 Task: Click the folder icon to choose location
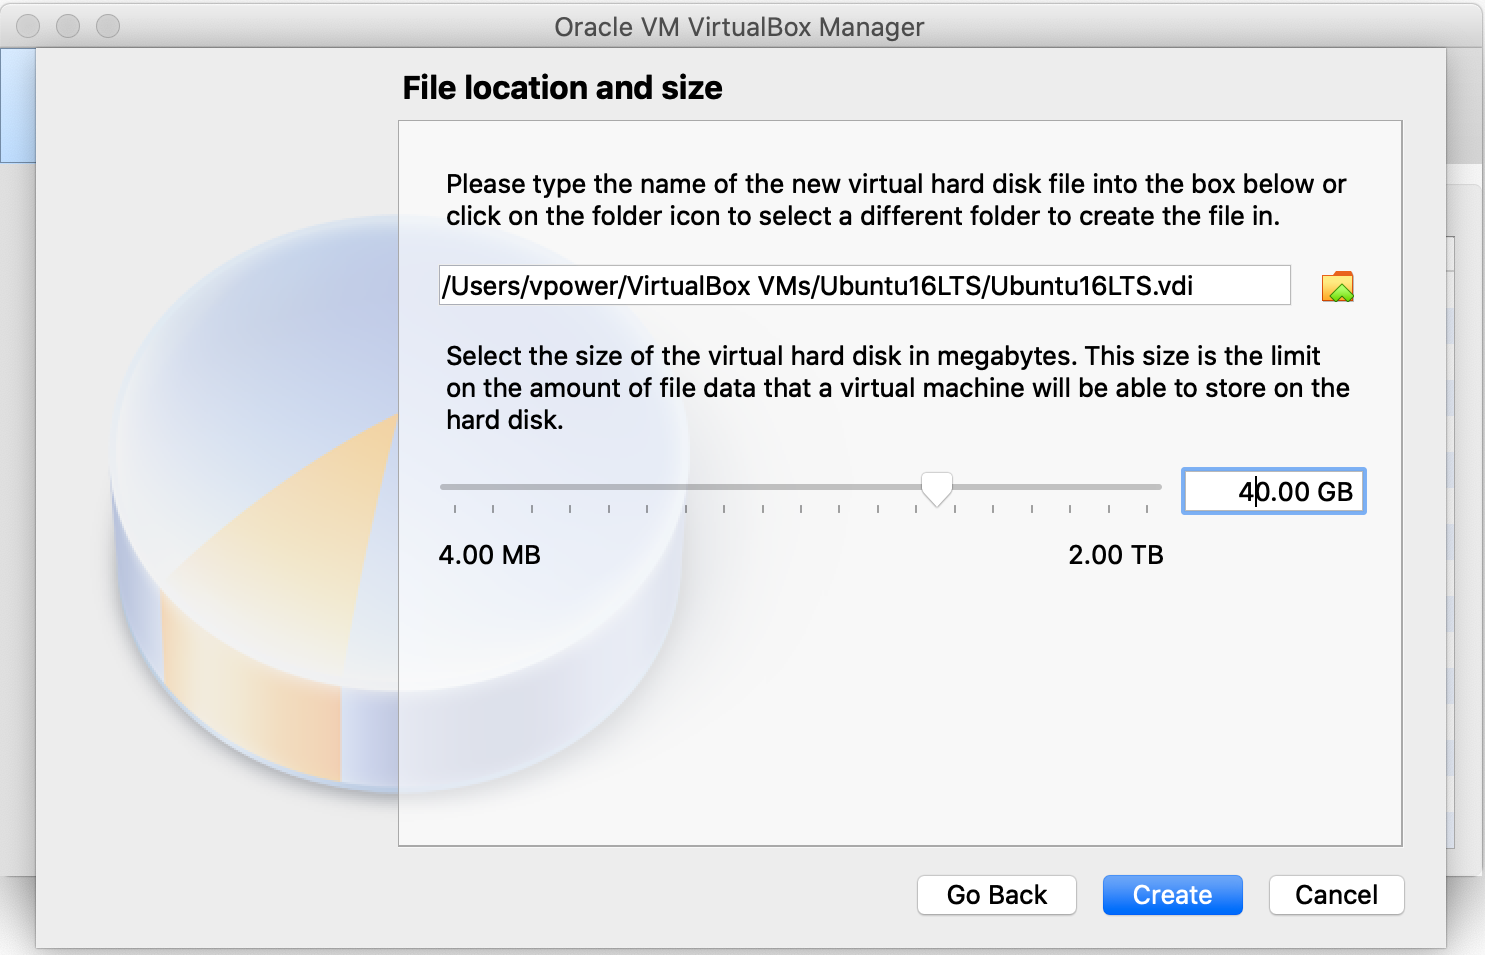(x=1337, y=287)
